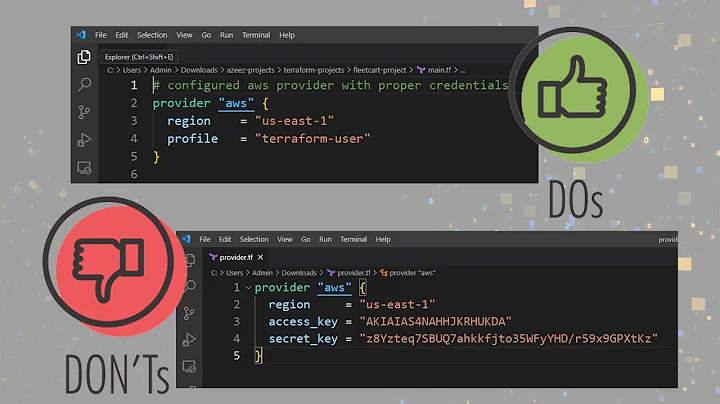Open Help menu in bottom window
This screenshot has height=404, width=720.
pos(383,239)
